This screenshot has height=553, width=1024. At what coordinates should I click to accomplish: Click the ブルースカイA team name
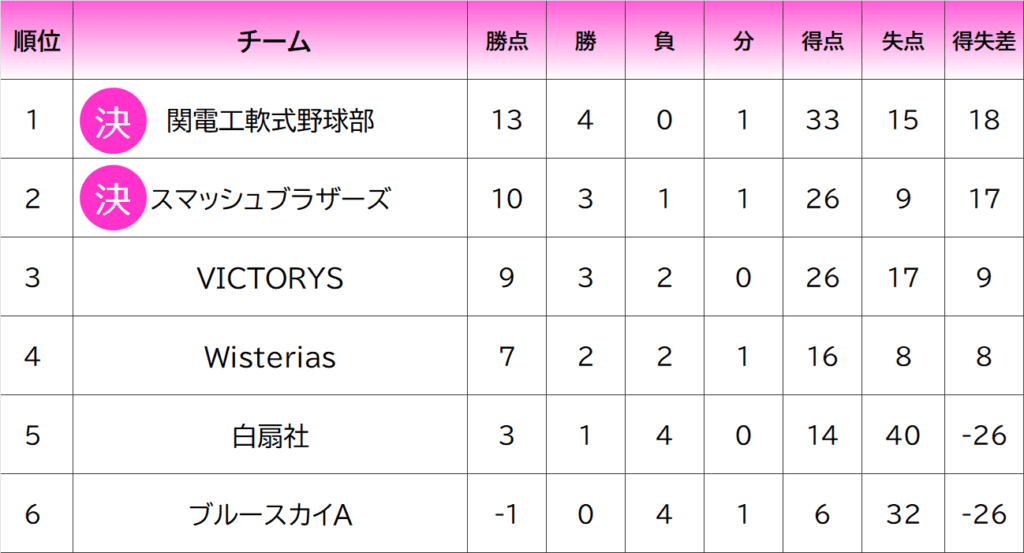(270, 514)
